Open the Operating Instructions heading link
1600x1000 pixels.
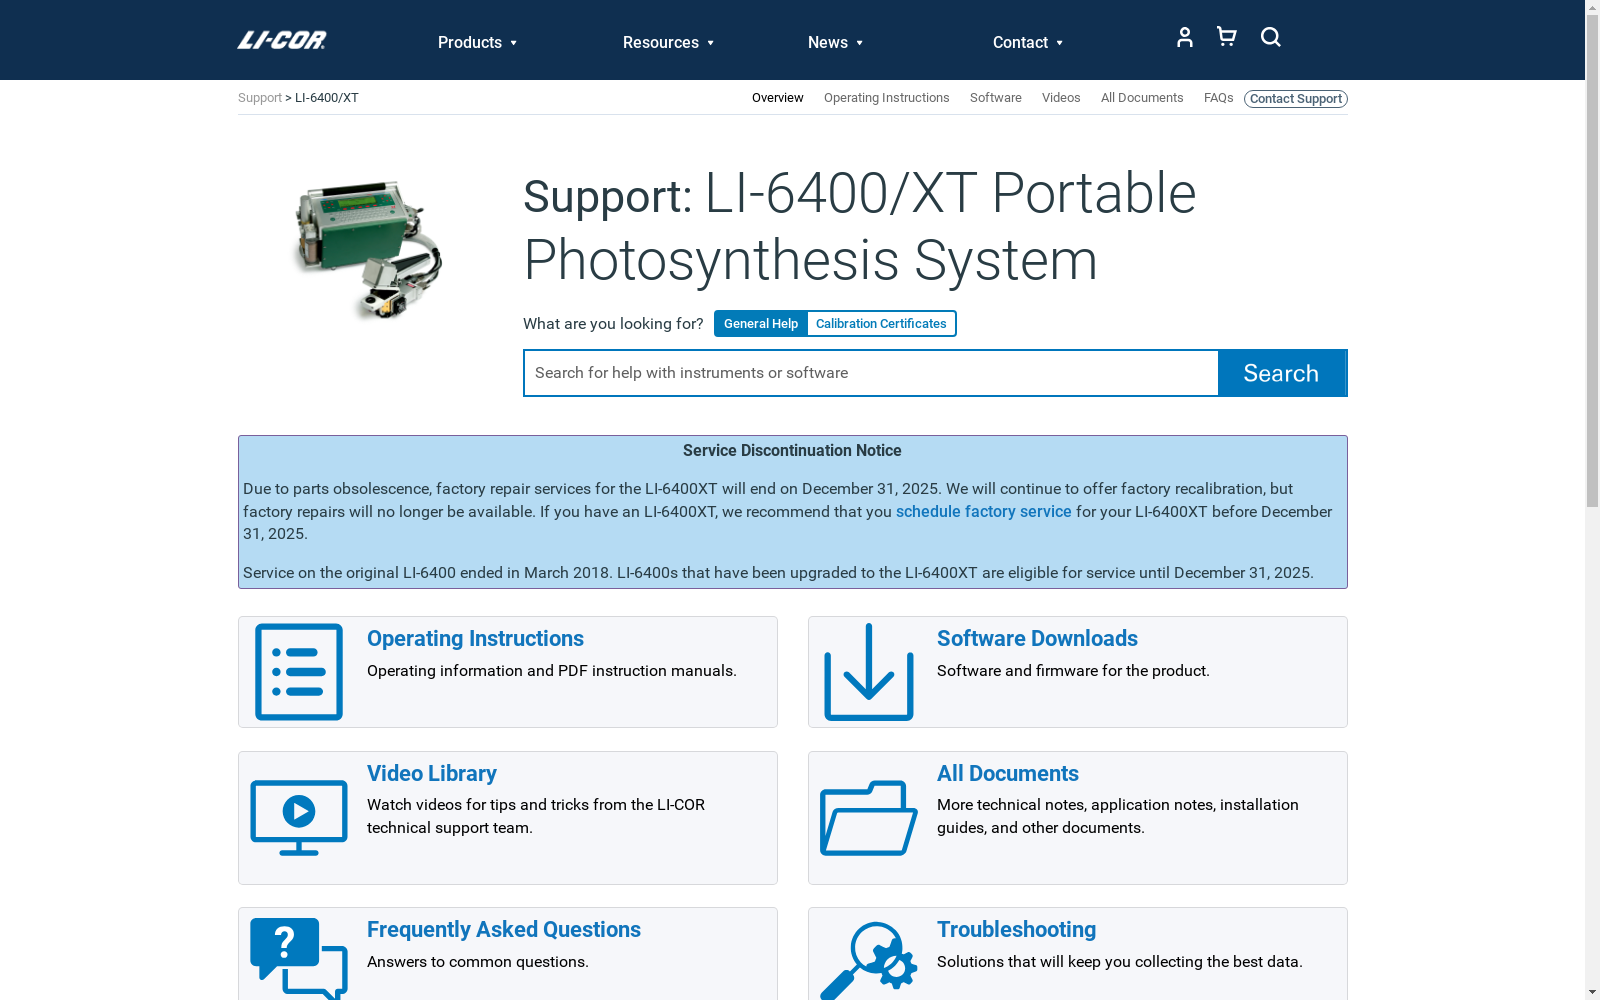(475, 639)
